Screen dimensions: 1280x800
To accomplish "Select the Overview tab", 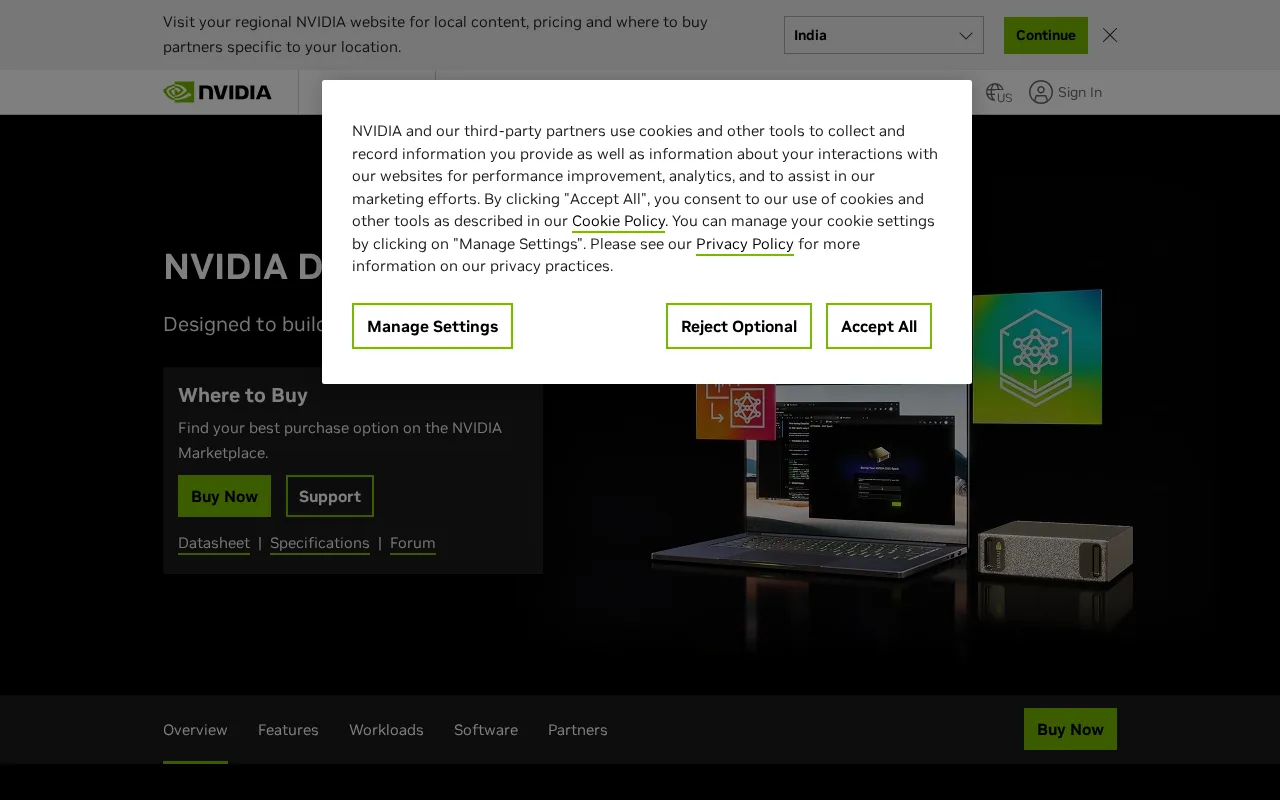I will 195,730.
